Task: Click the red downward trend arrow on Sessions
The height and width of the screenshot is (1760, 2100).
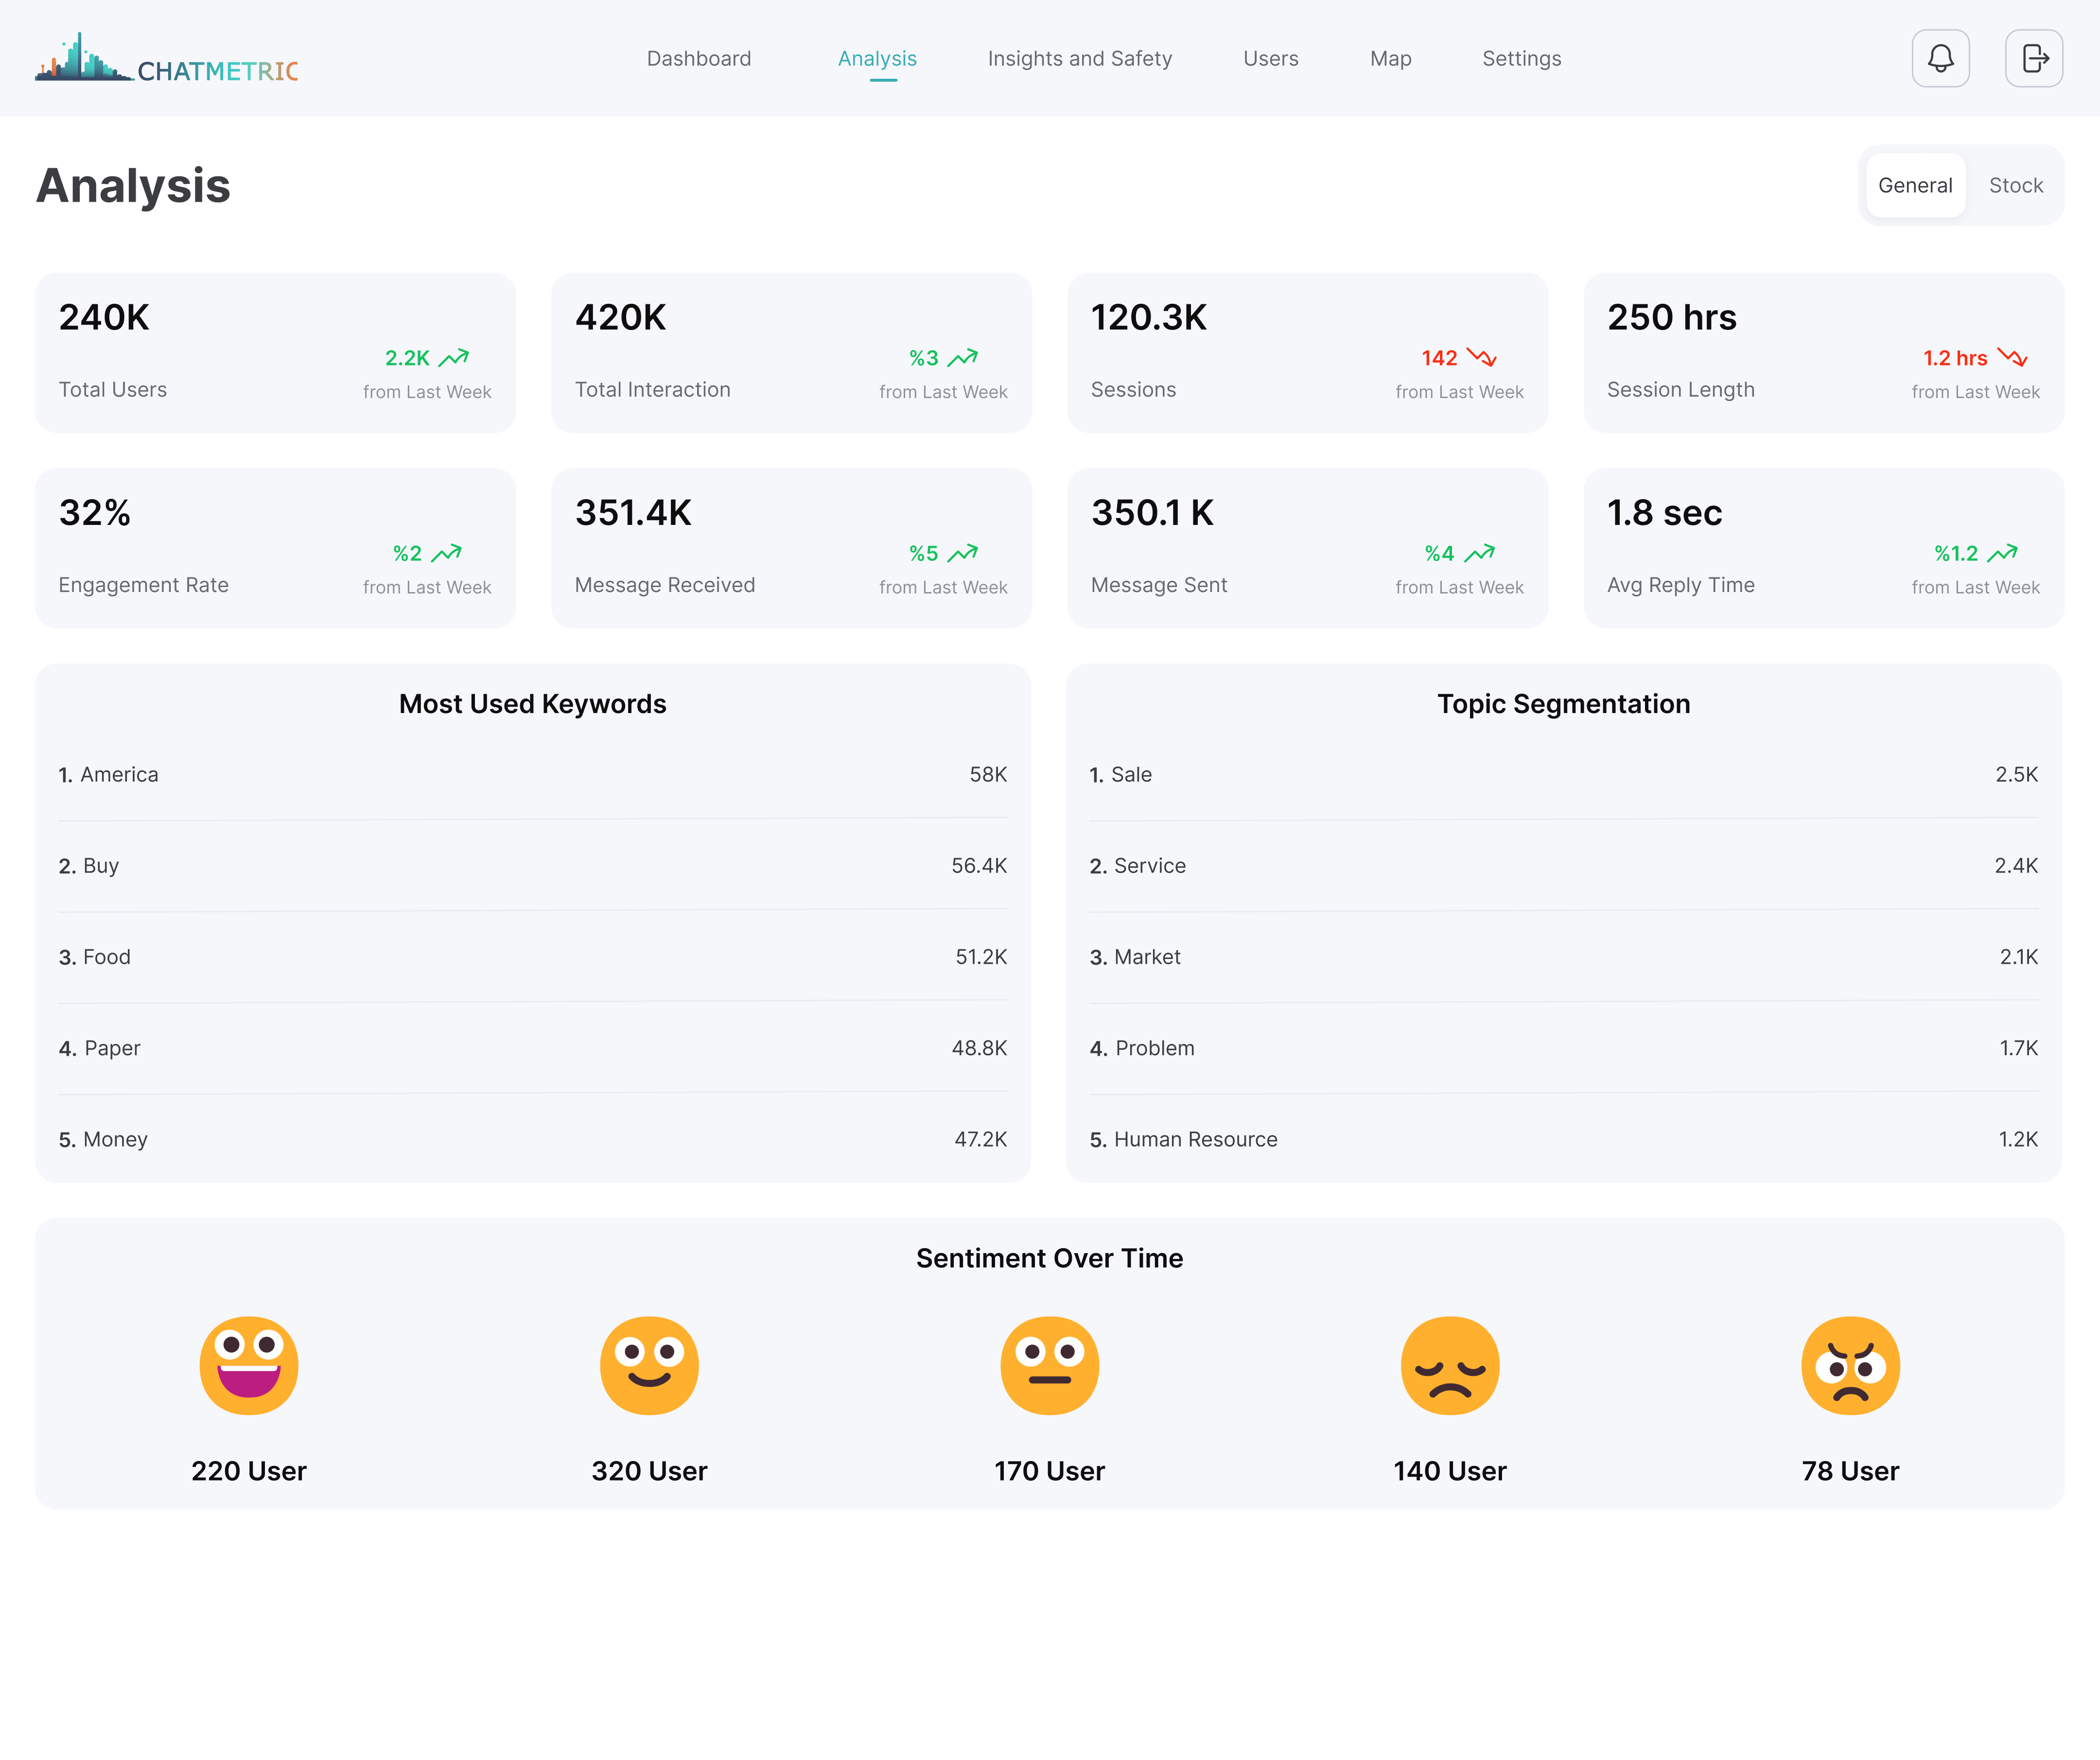Action: (x=1481, y=357)
